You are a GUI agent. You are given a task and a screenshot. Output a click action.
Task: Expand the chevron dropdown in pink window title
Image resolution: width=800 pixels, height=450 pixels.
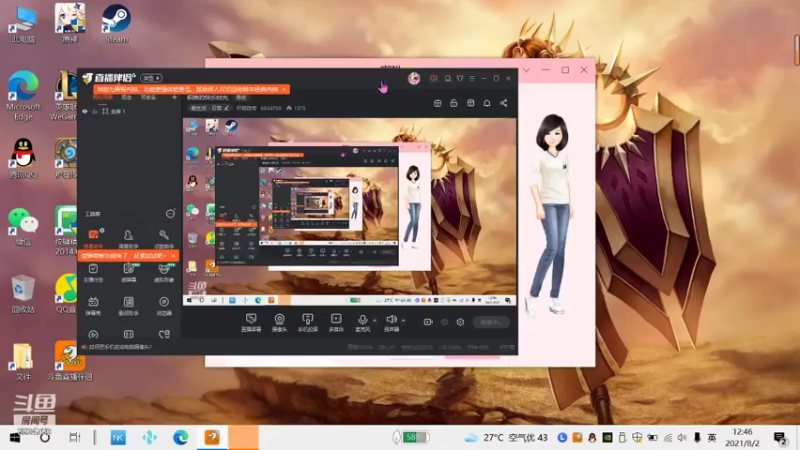point(526,70)
